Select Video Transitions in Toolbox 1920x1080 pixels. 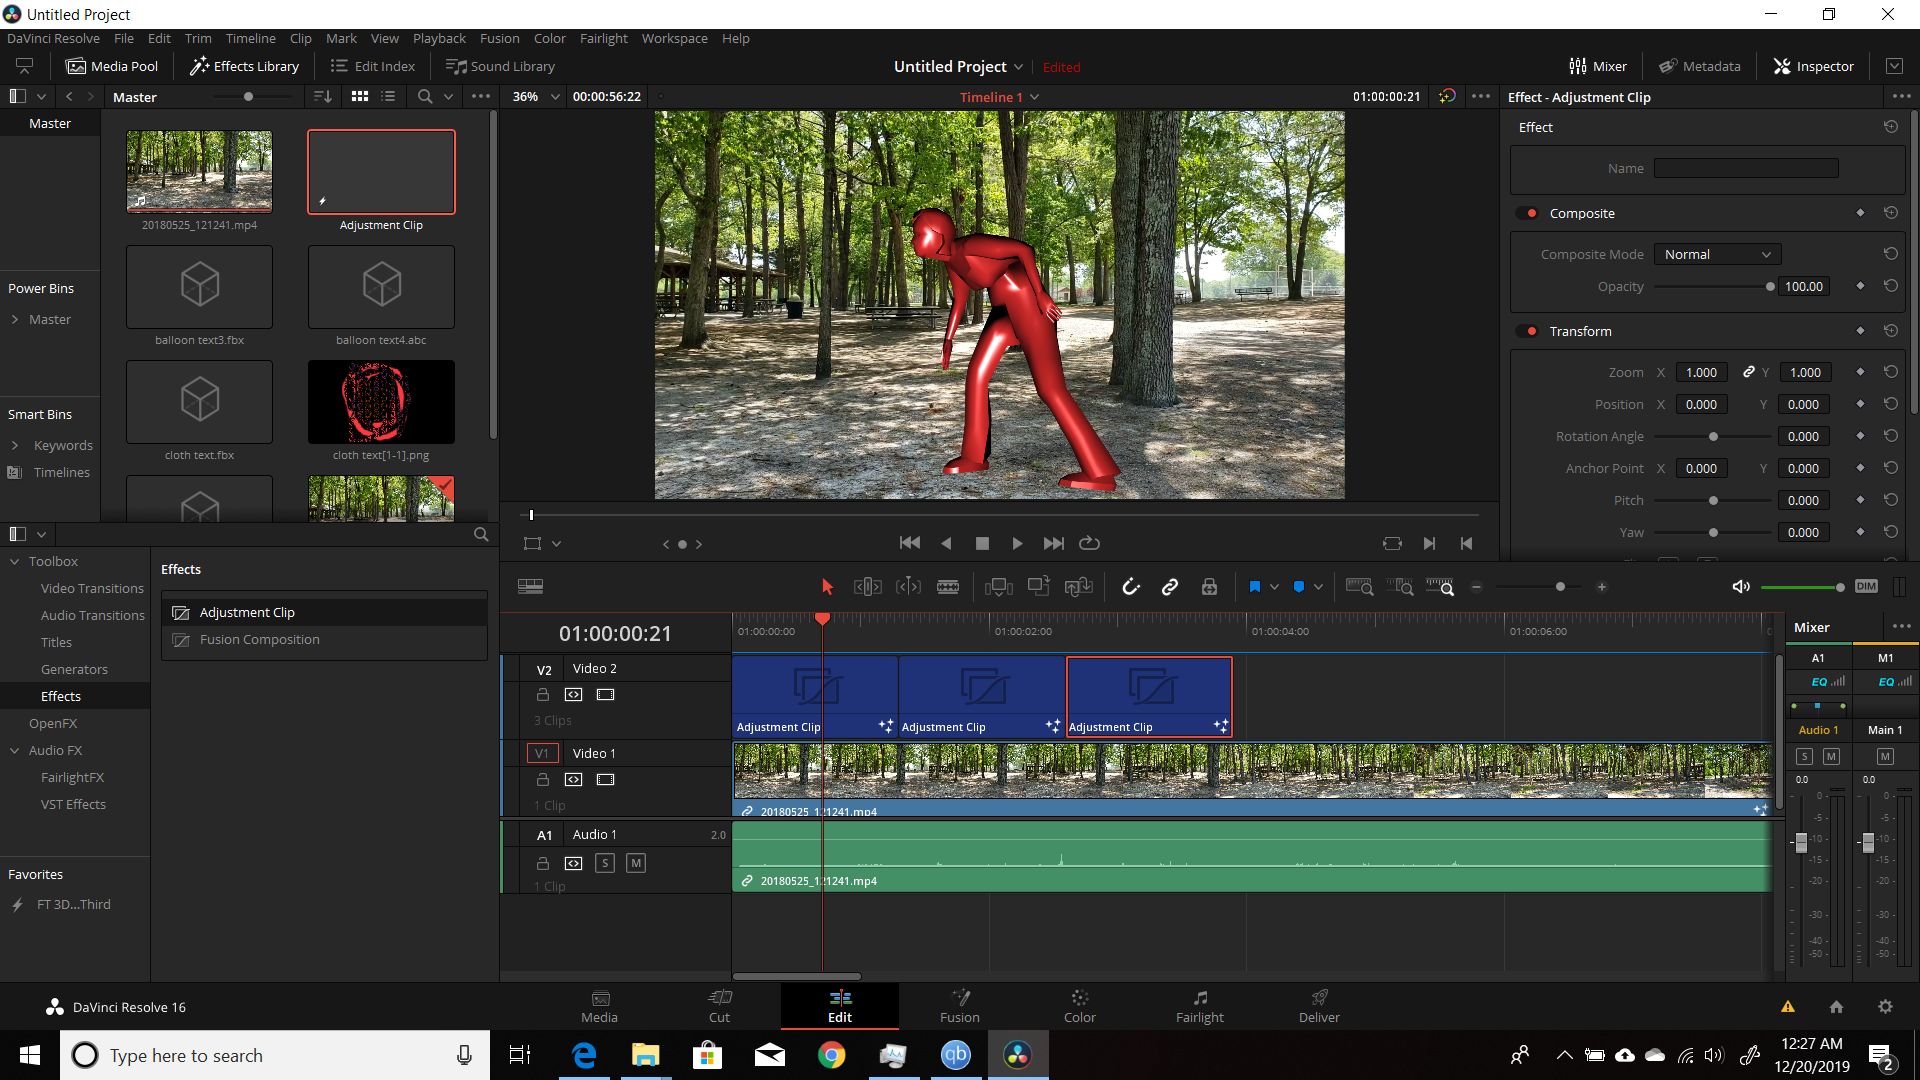(92, 589)
